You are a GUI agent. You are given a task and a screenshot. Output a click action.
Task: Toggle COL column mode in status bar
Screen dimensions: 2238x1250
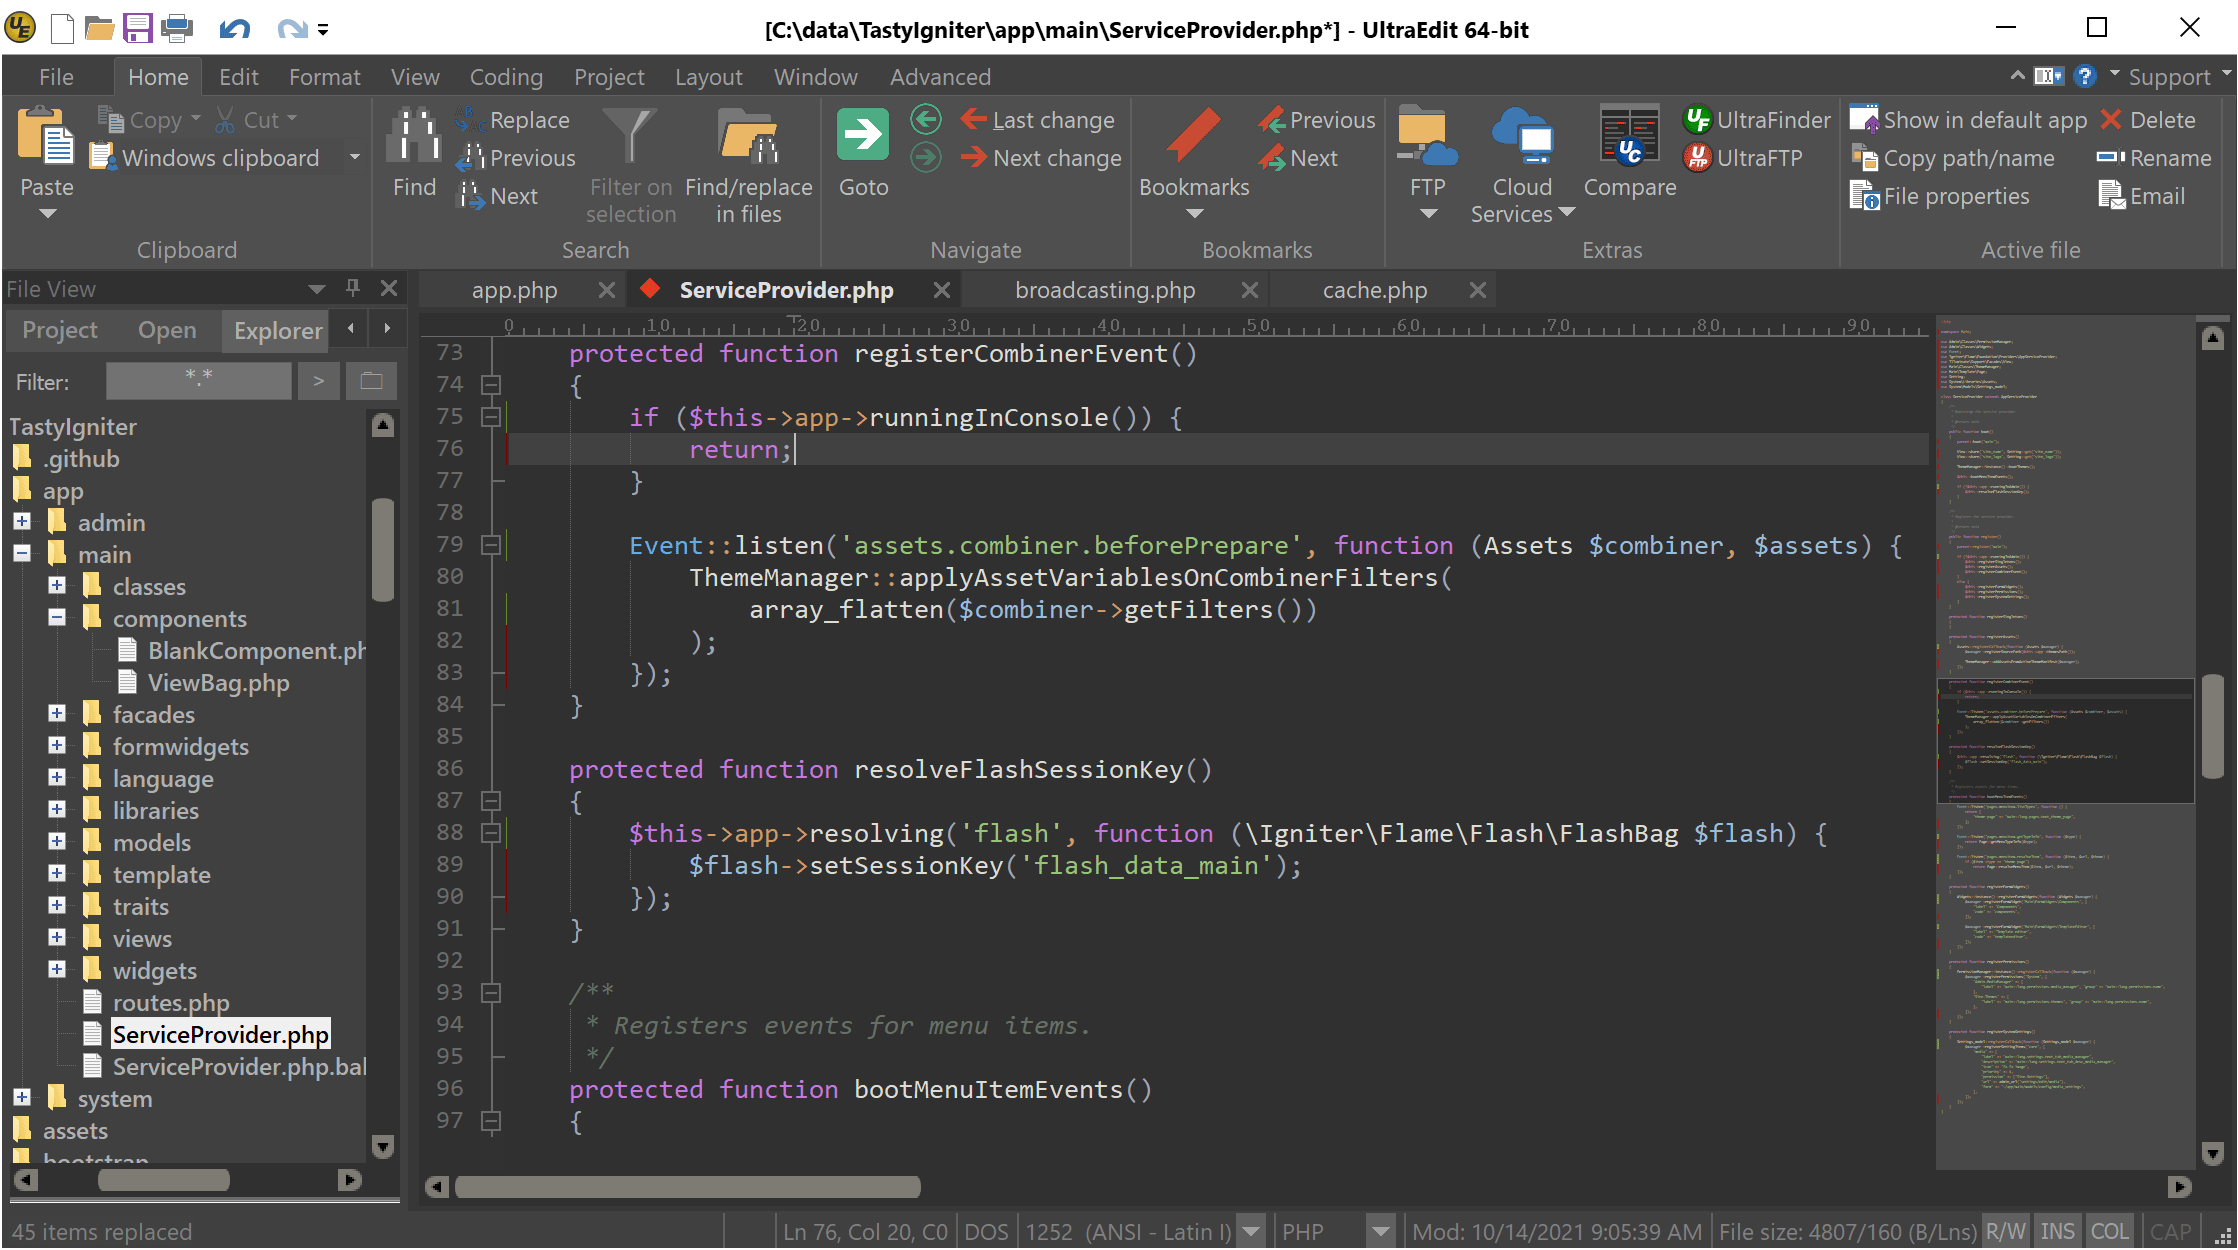click(x=2109, y=1231)
